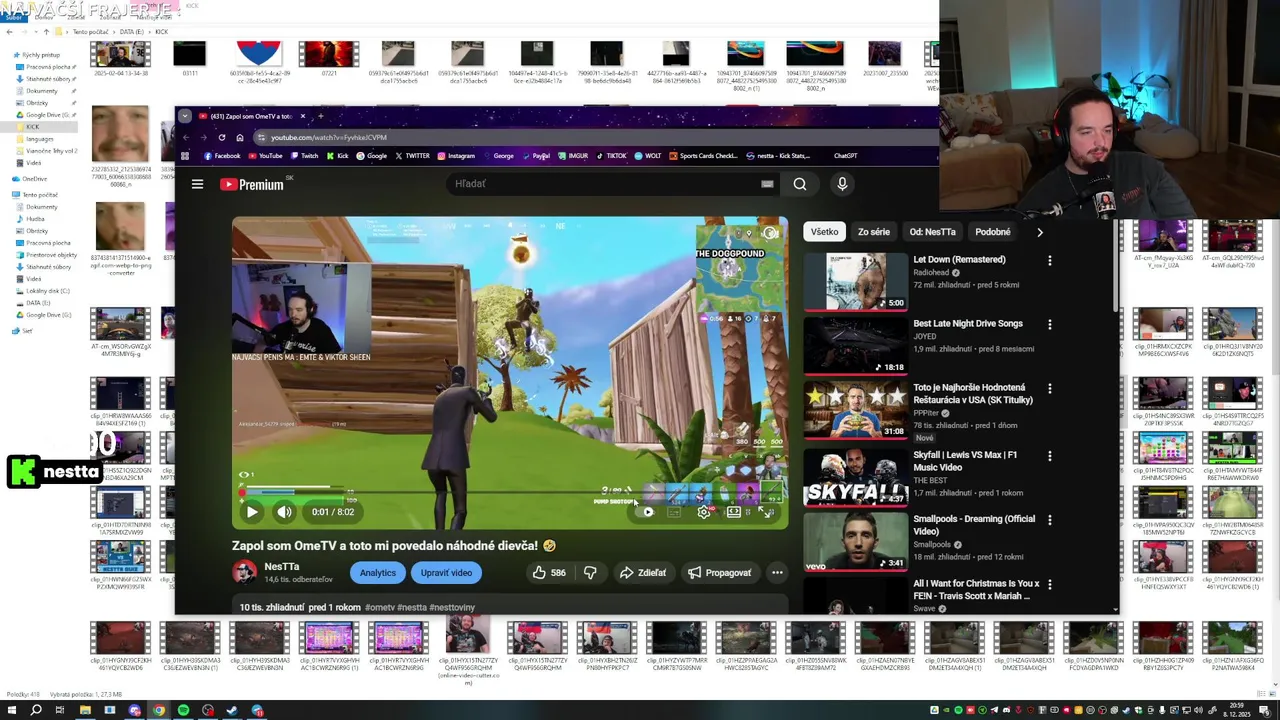The height and width of the screenshot is (720, 1280).
Task: Select Dokumenty in Explorer quick access
Action: point(41,91)
